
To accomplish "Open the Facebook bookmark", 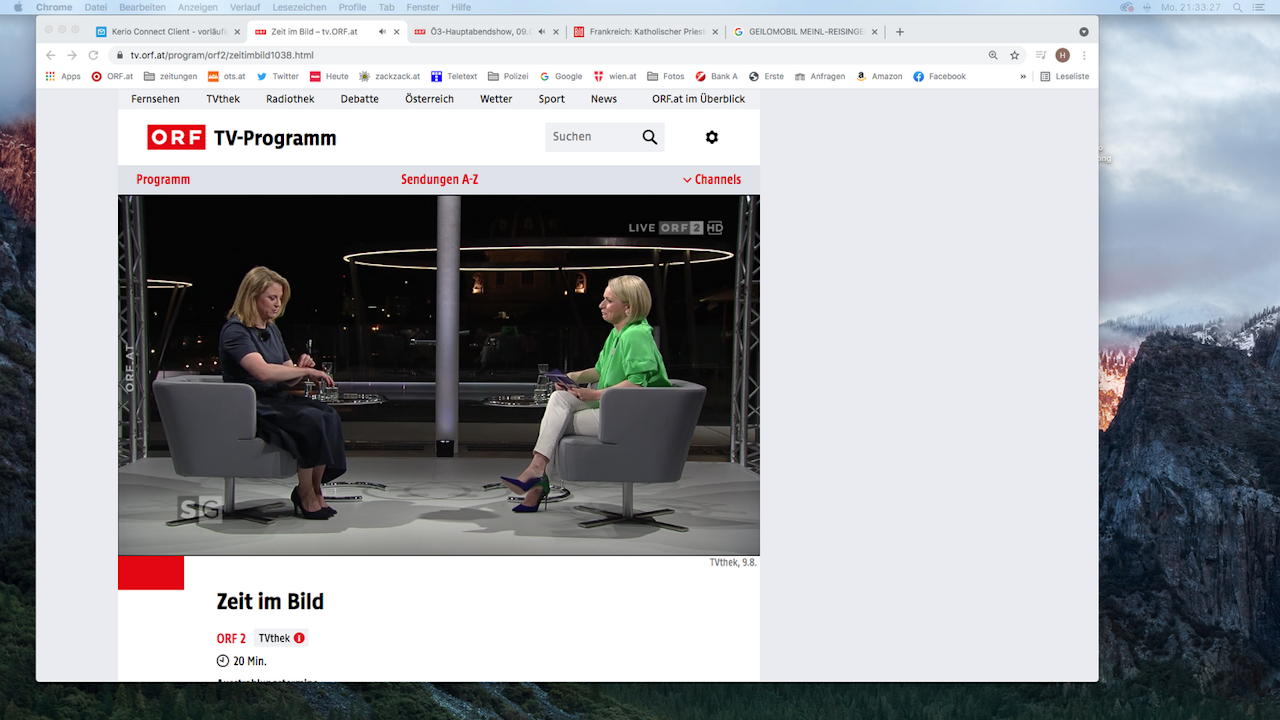I will coord(939,76).
